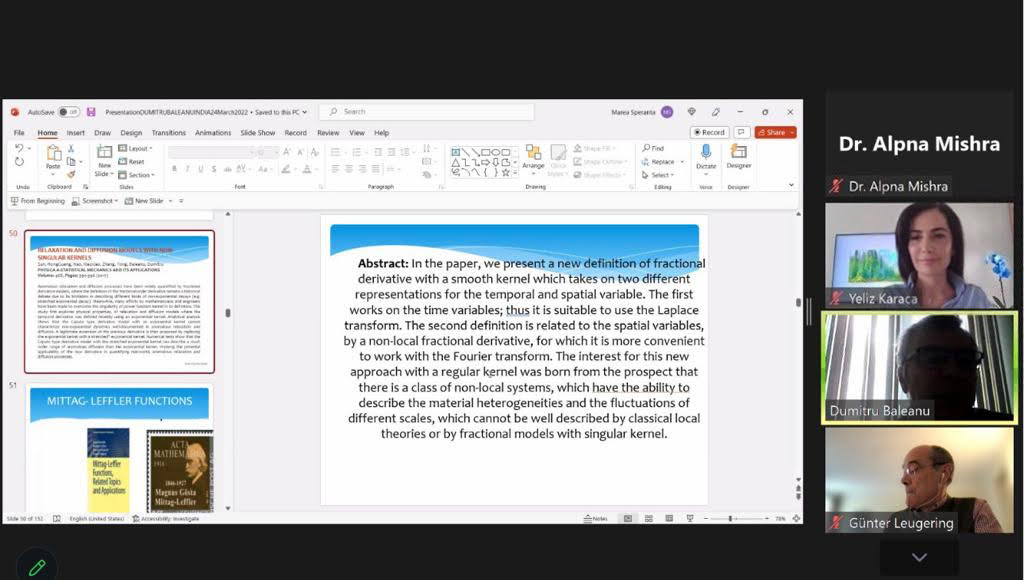Open the File menu

[19, 132]
